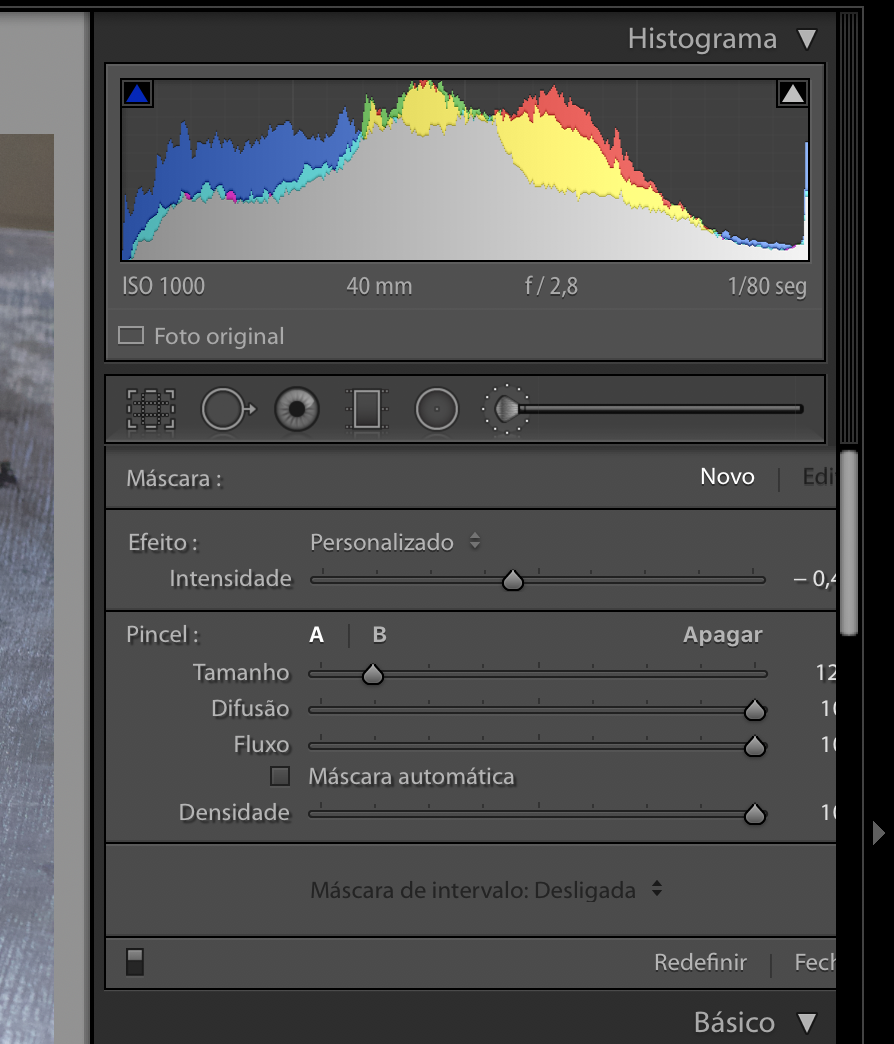
Task: Select the Radial Filter tool
Action: click(436, 409)
